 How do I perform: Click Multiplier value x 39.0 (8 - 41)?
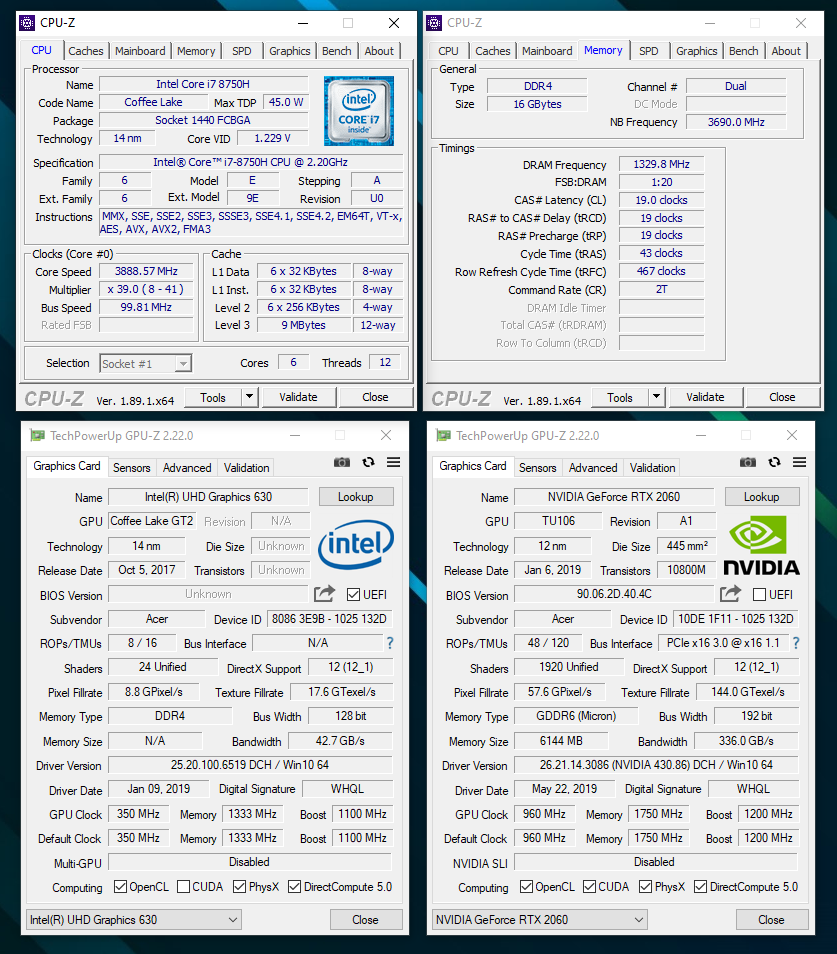tap(146, 290)
